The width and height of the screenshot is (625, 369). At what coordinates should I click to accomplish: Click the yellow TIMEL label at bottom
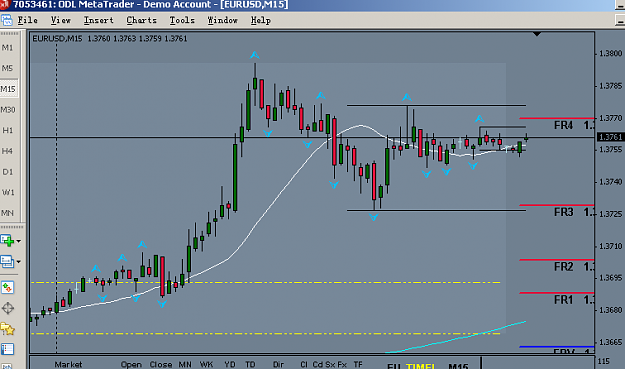[421, 366]
